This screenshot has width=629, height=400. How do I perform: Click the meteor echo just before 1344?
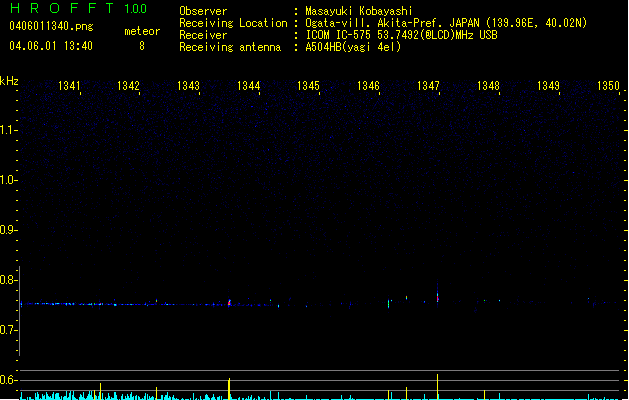click(x=229, y=303)
